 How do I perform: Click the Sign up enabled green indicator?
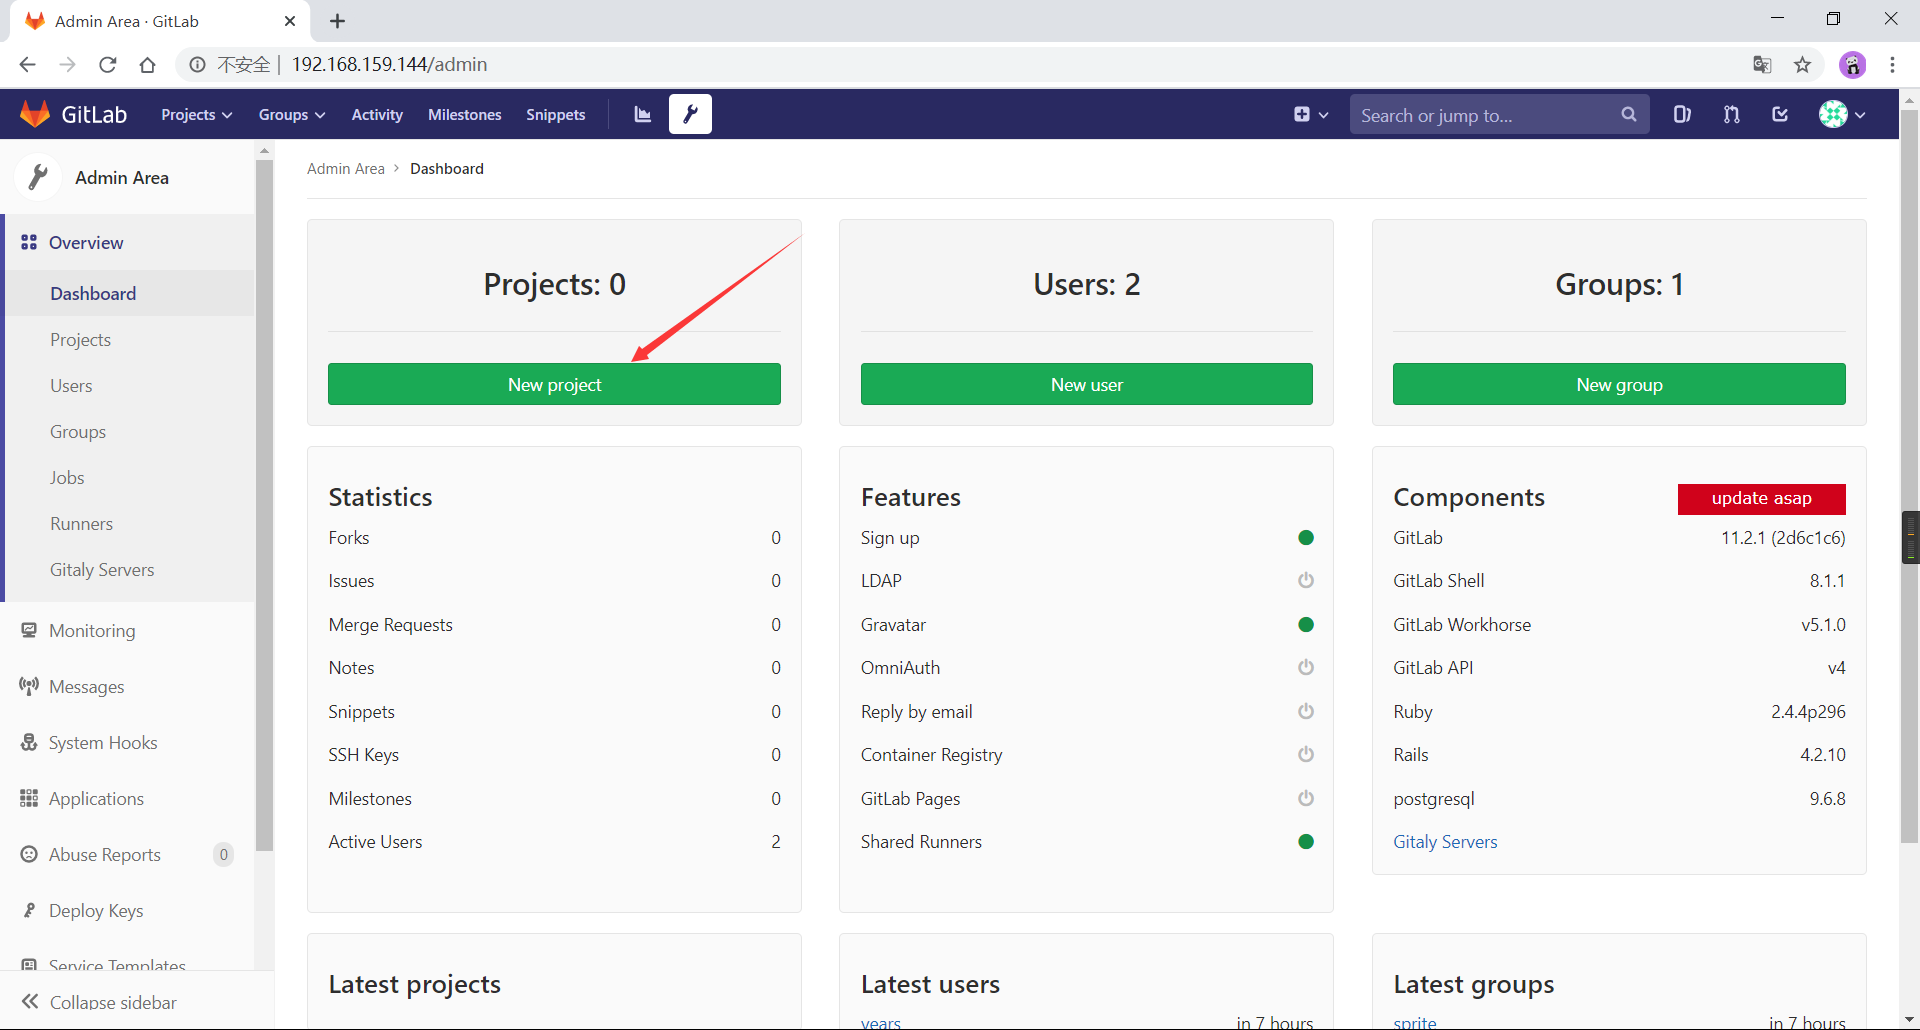[1305, 538]
